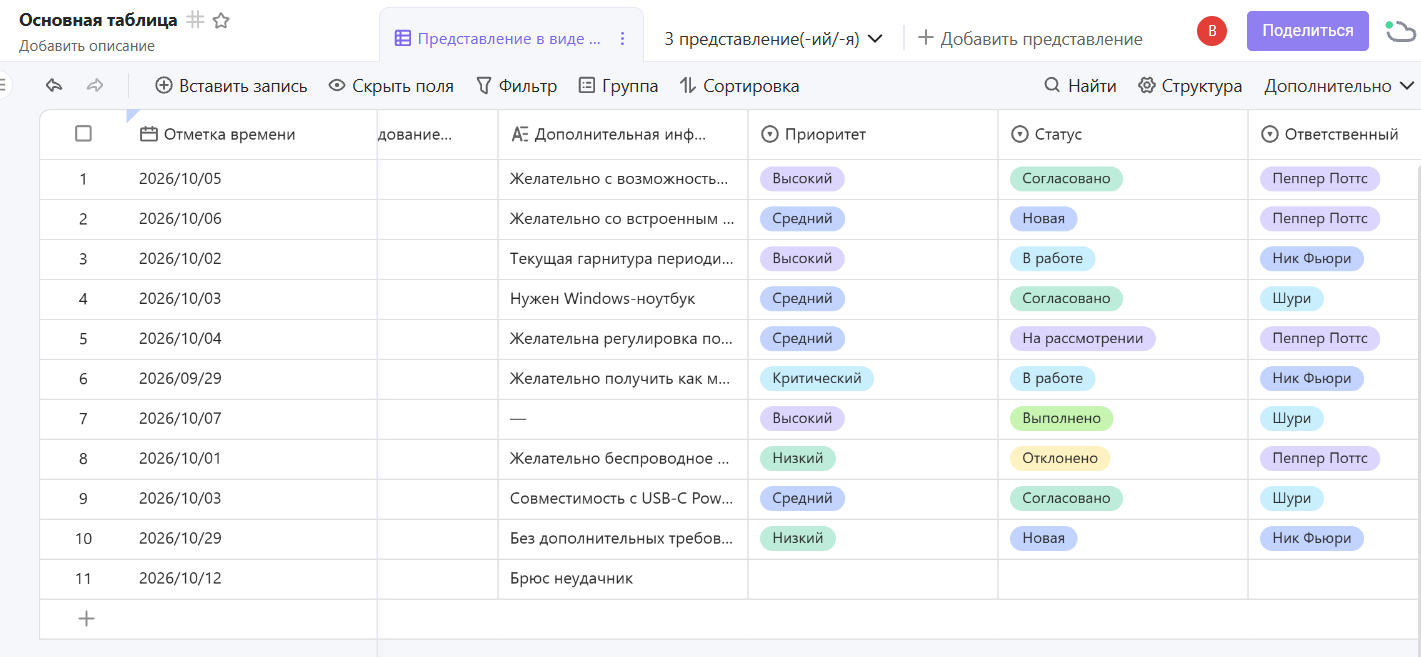Click the hash icon next to Основная таблица
Viewport: 1421px width, 657px height.
(x=196, y=20)
